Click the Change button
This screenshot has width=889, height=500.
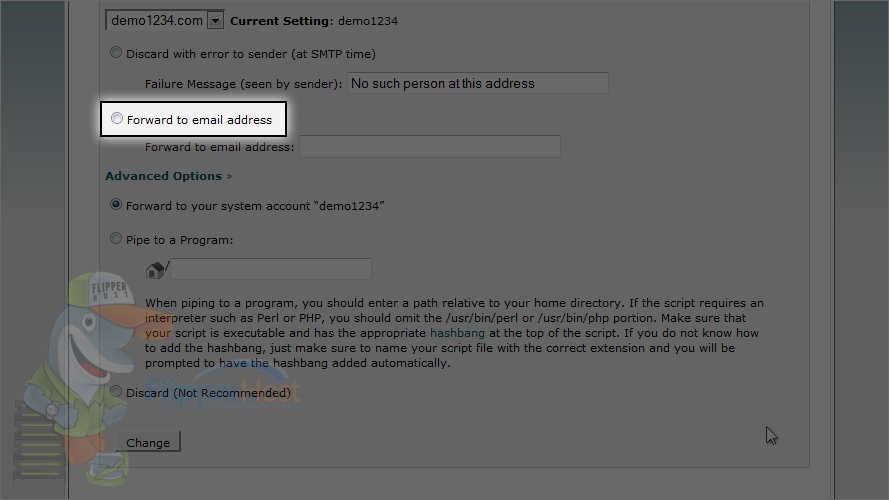coord(148,442)
